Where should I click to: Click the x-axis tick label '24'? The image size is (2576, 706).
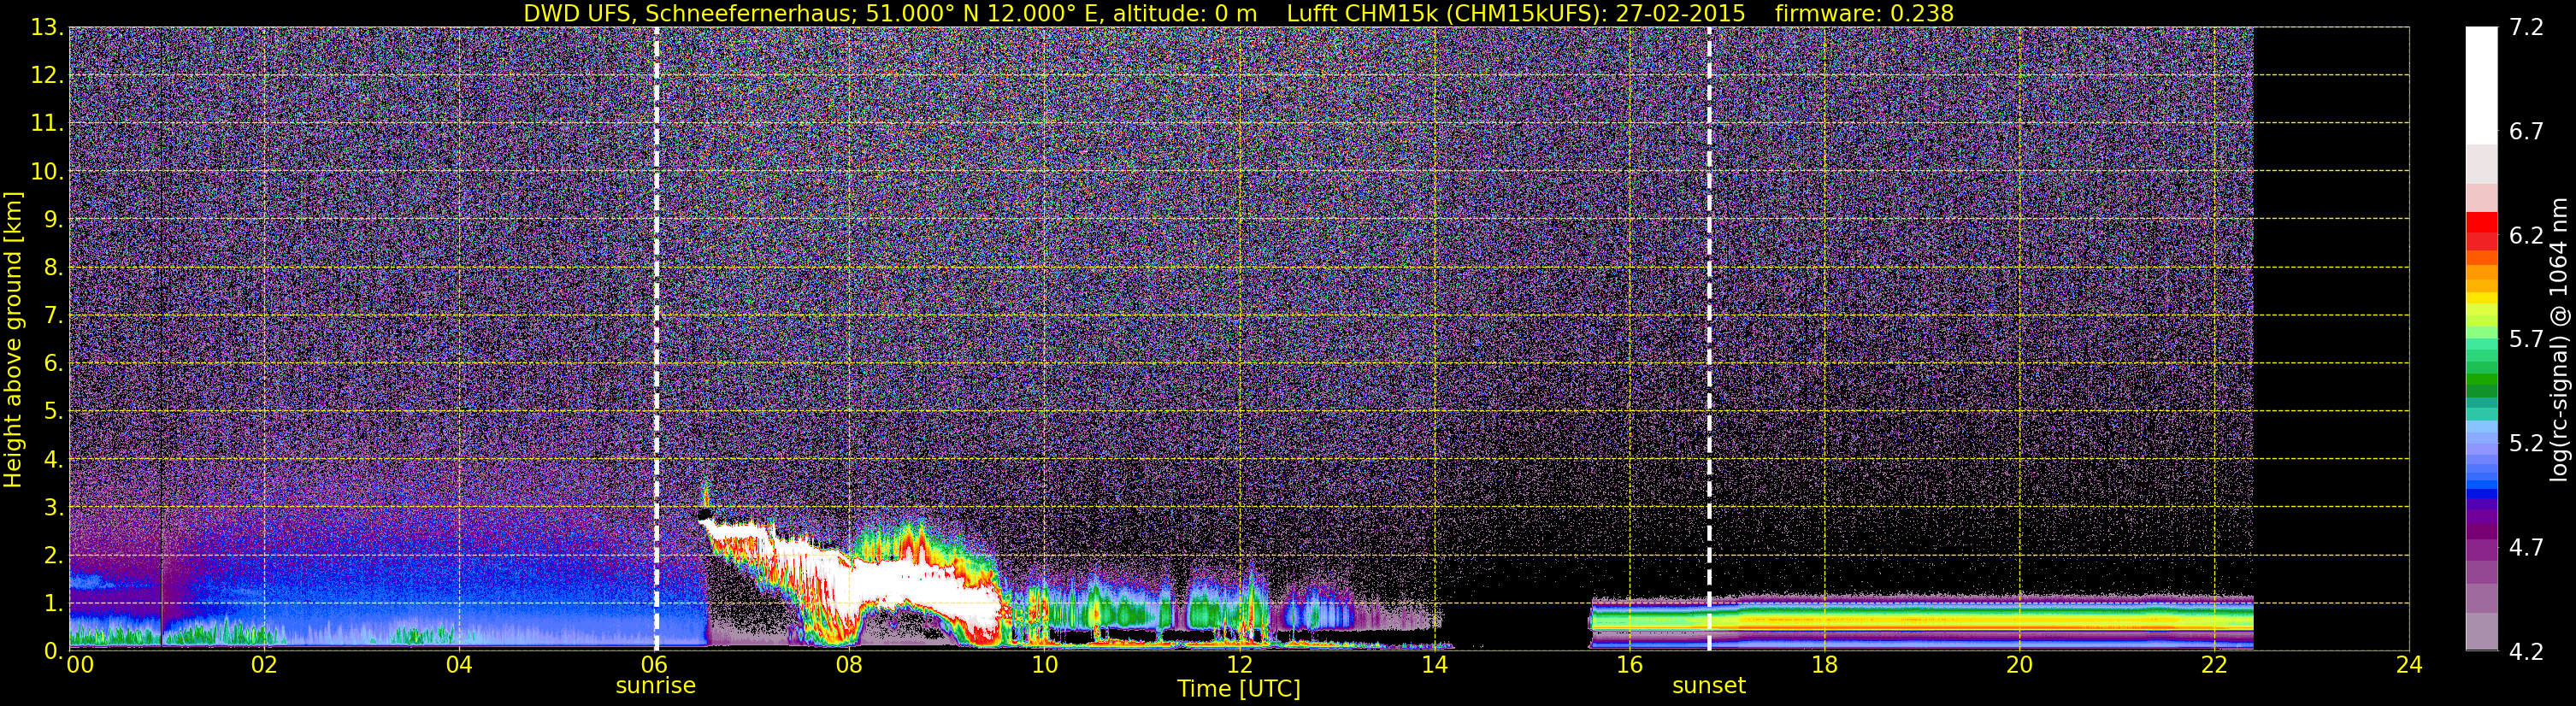pos(2409,665)
